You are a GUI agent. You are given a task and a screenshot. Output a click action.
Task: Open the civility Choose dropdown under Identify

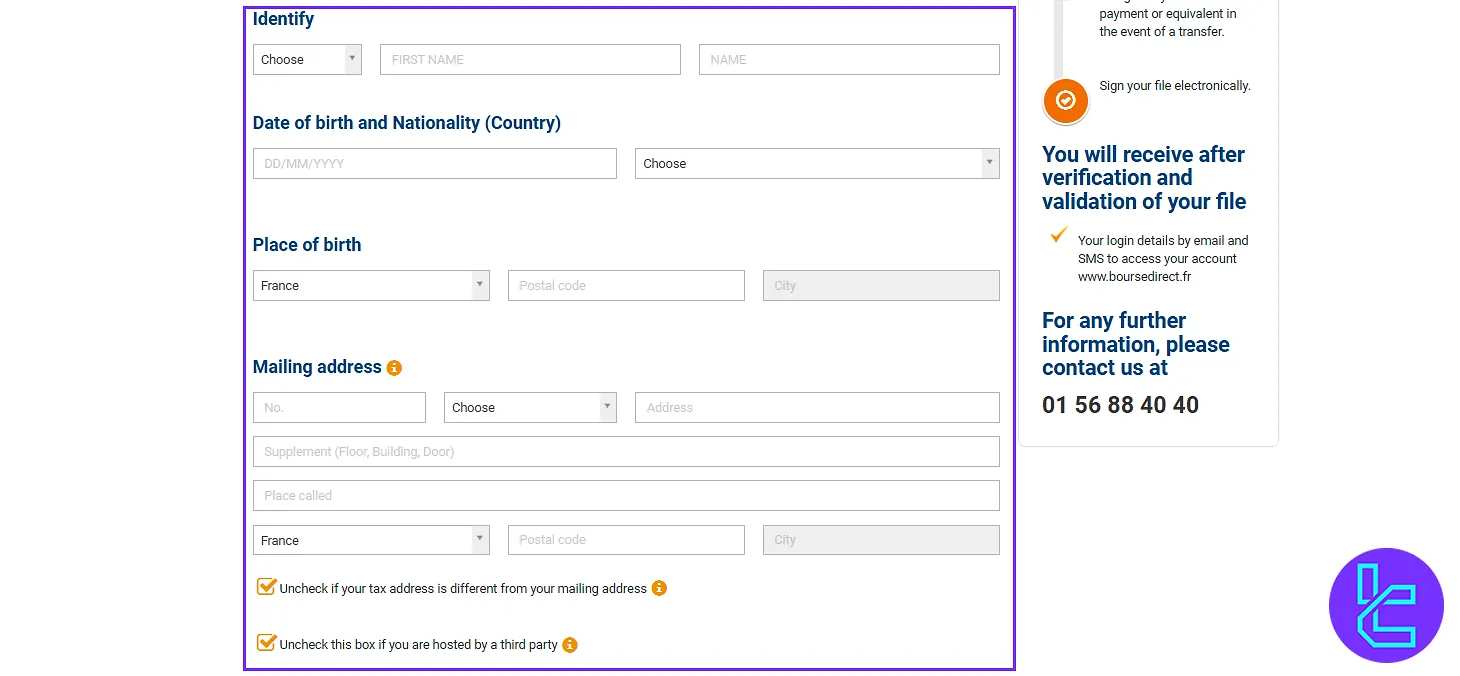[307, 59]
